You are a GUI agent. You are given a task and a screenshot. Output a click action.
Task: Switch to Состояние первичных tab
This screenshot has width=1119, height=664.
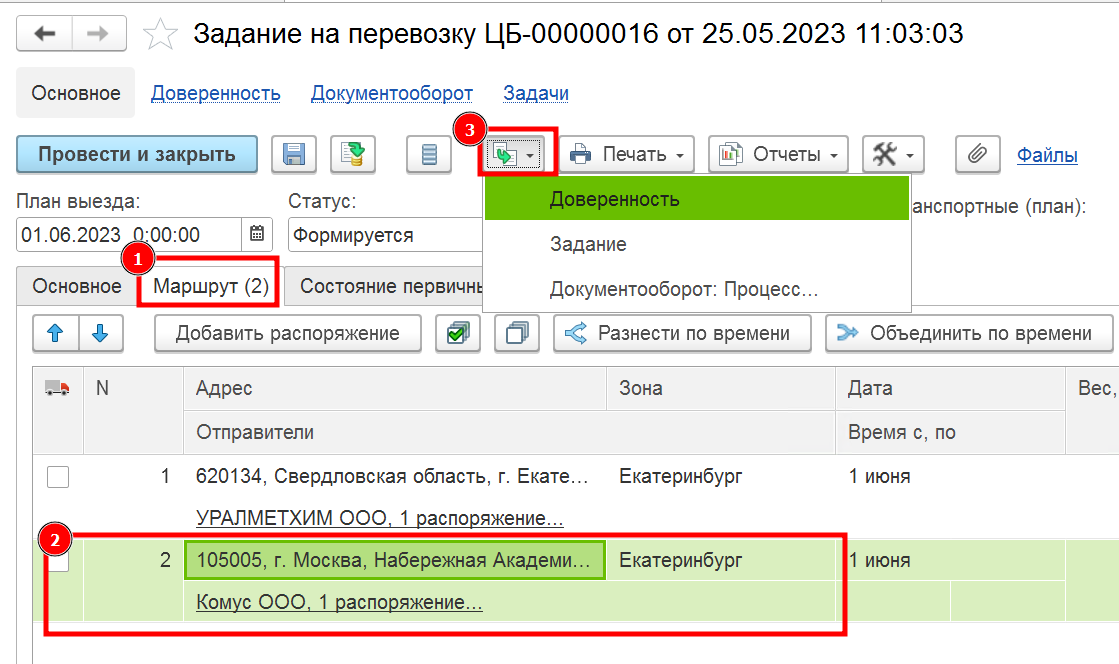(x=385, y=286)
